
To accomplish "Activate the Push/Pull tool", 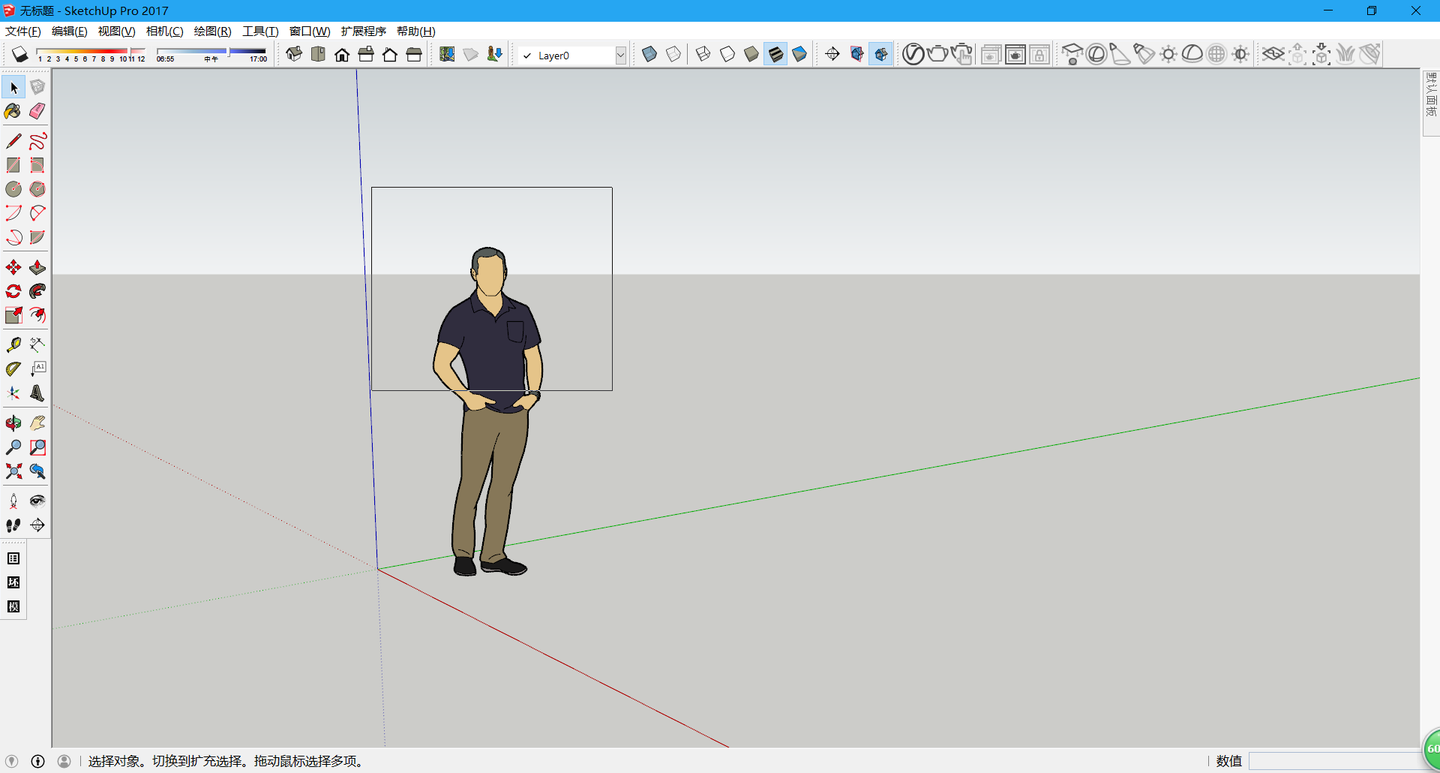I will (x=37, y=267).
